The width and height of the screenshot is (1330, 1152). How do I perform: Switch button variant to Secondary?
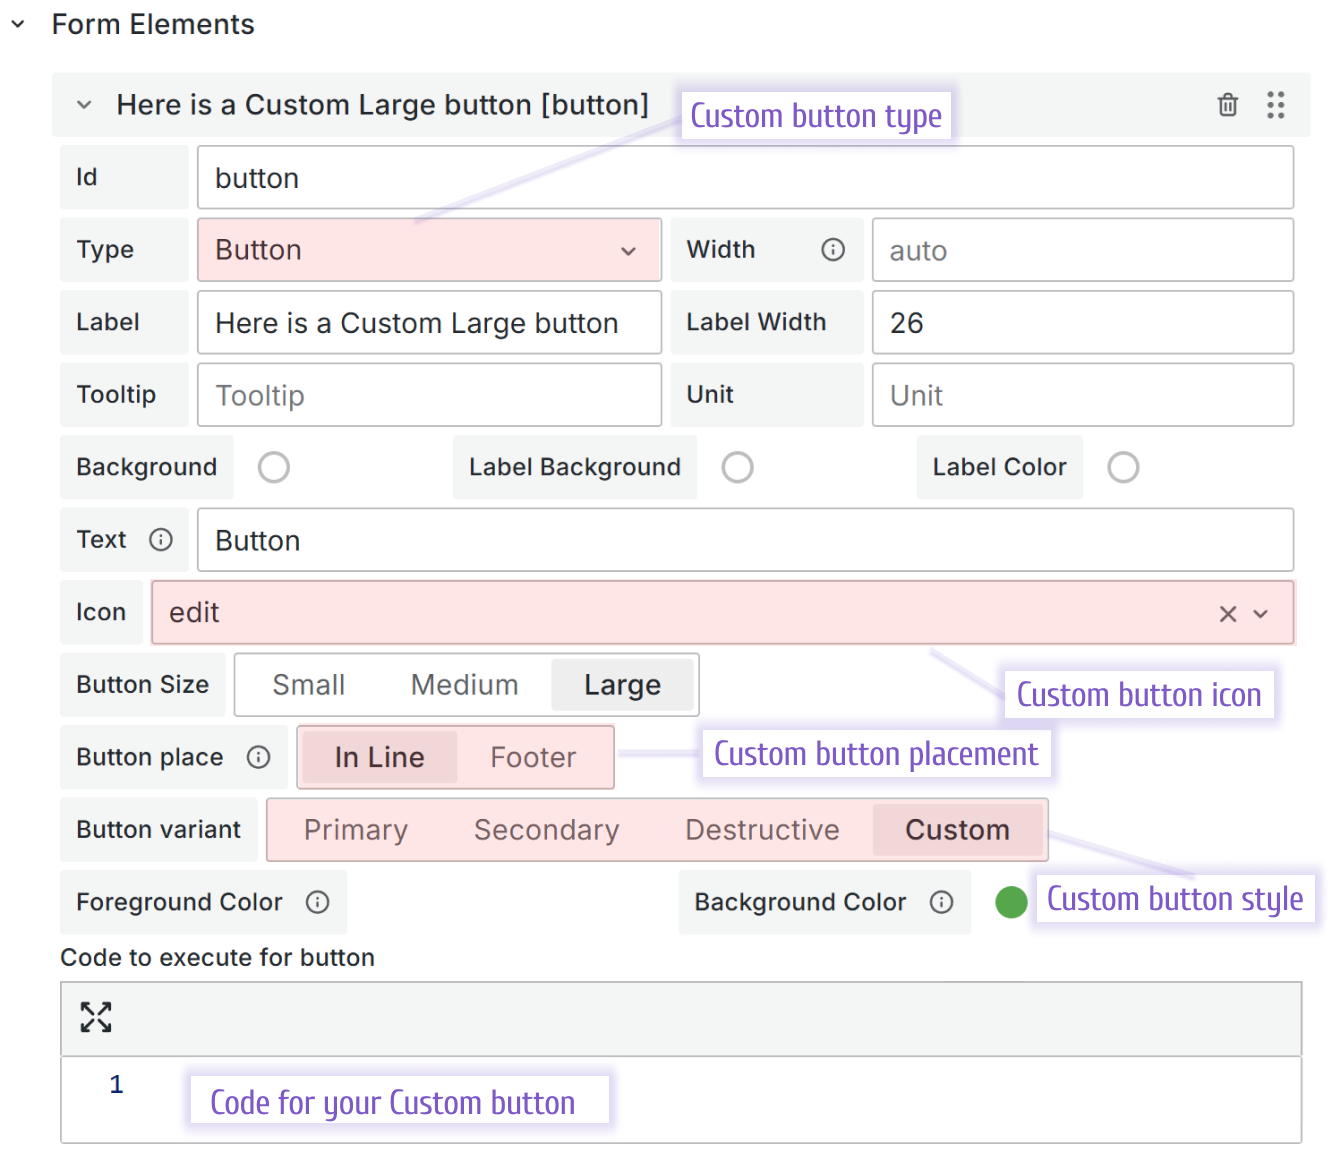tap(545, 829)
